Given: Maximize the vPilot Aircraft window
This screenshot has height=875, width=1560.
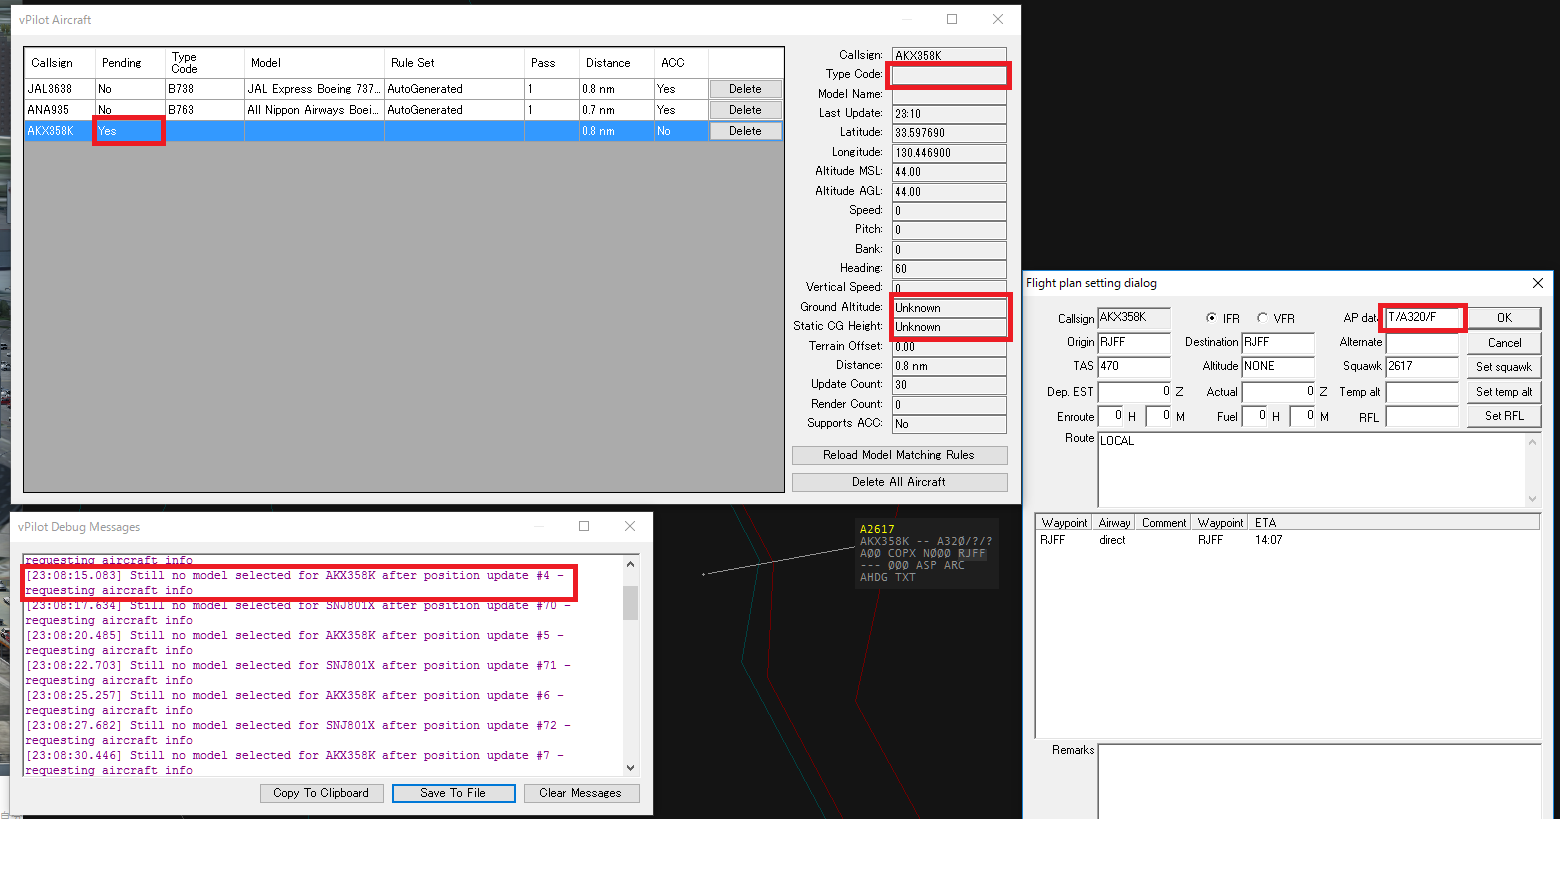Looking at the screenshot, I should (952, 19).
